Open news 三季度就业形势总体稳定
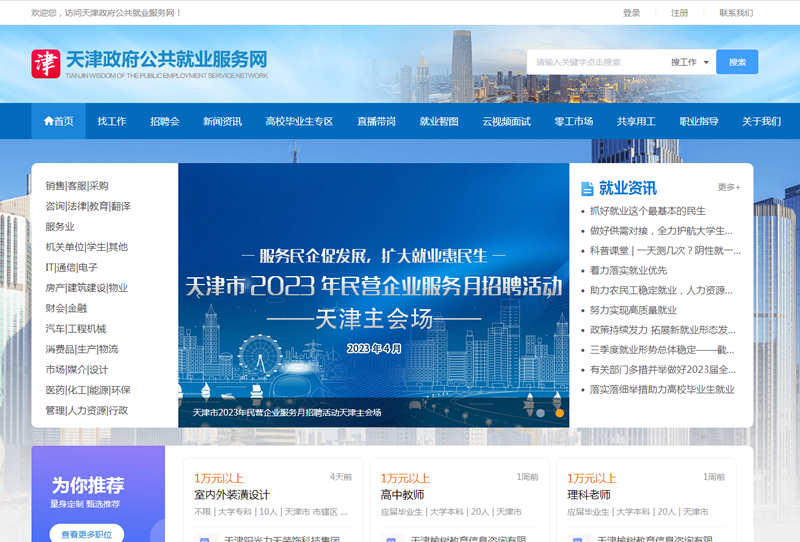800x542 pixels. click(662, 350)
